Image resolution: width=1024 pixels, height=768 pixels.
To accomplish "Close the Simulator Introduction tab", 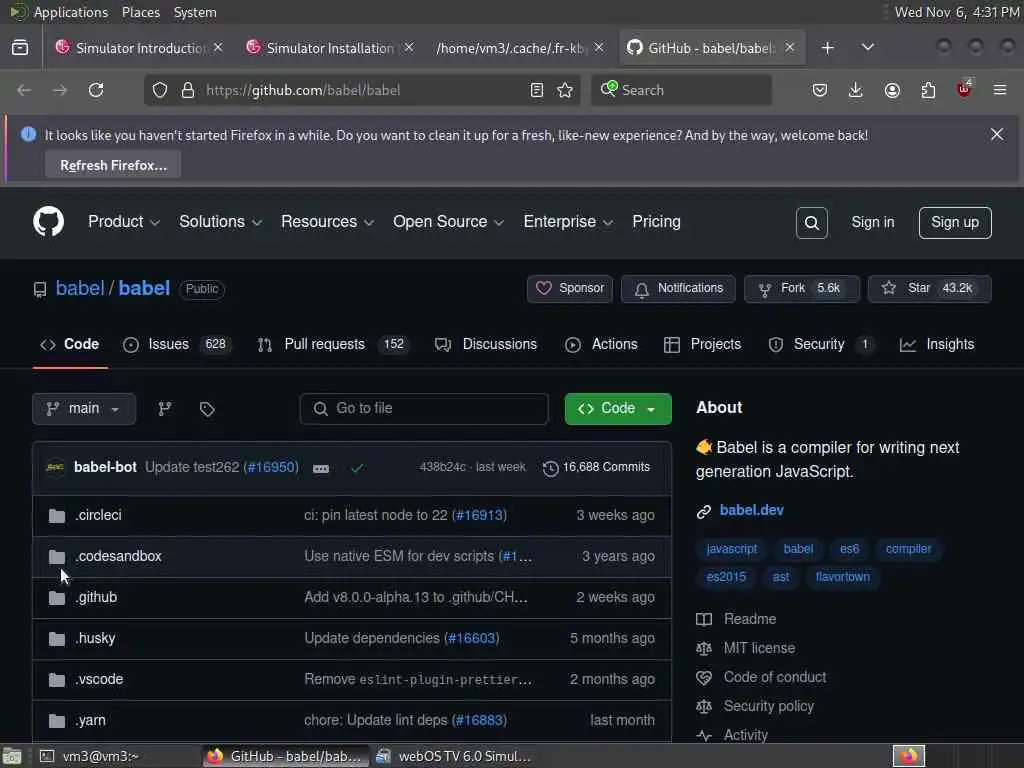I will [x=218, y=48].
